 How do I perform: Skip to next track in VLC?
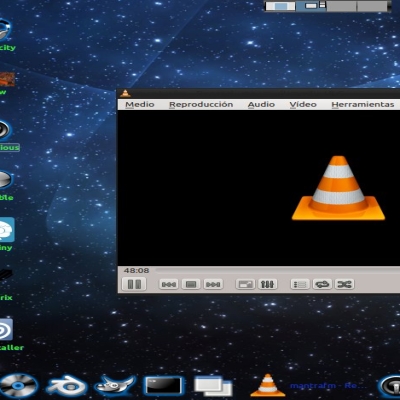[x=213, y=284]
